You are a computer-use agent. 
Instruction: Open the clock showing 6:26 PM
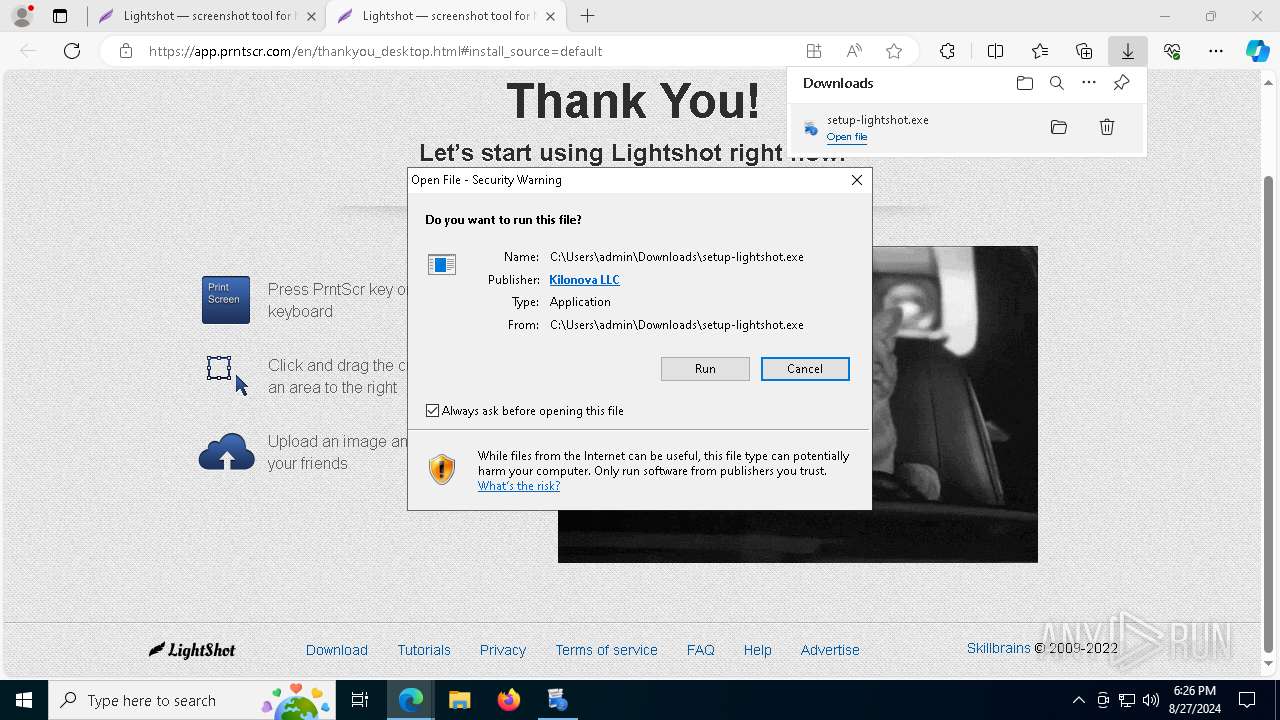point(1194,700)
